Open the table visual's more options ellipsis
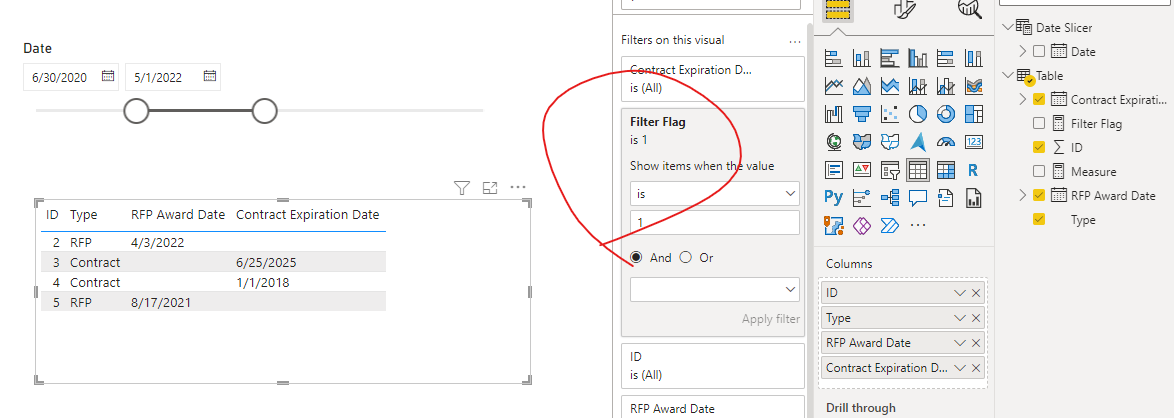This screenshot has width=1174, height=418. 518,188
